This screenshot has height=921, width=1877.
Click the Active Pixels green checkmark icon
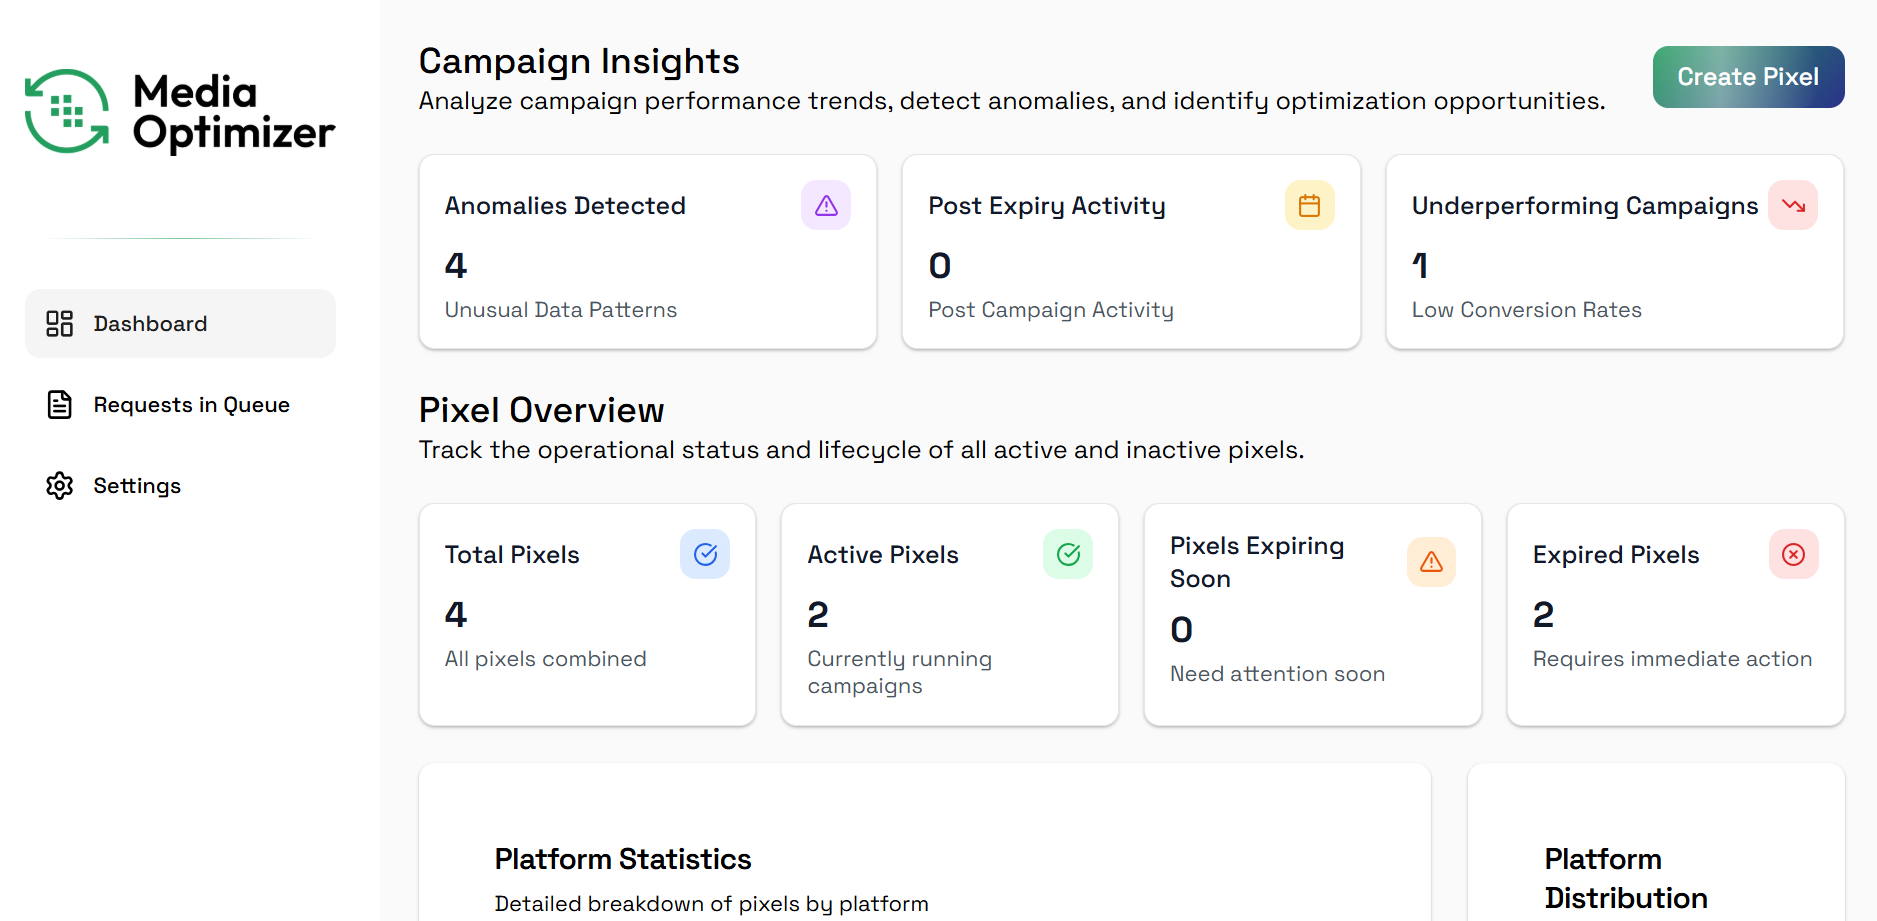1068,555
